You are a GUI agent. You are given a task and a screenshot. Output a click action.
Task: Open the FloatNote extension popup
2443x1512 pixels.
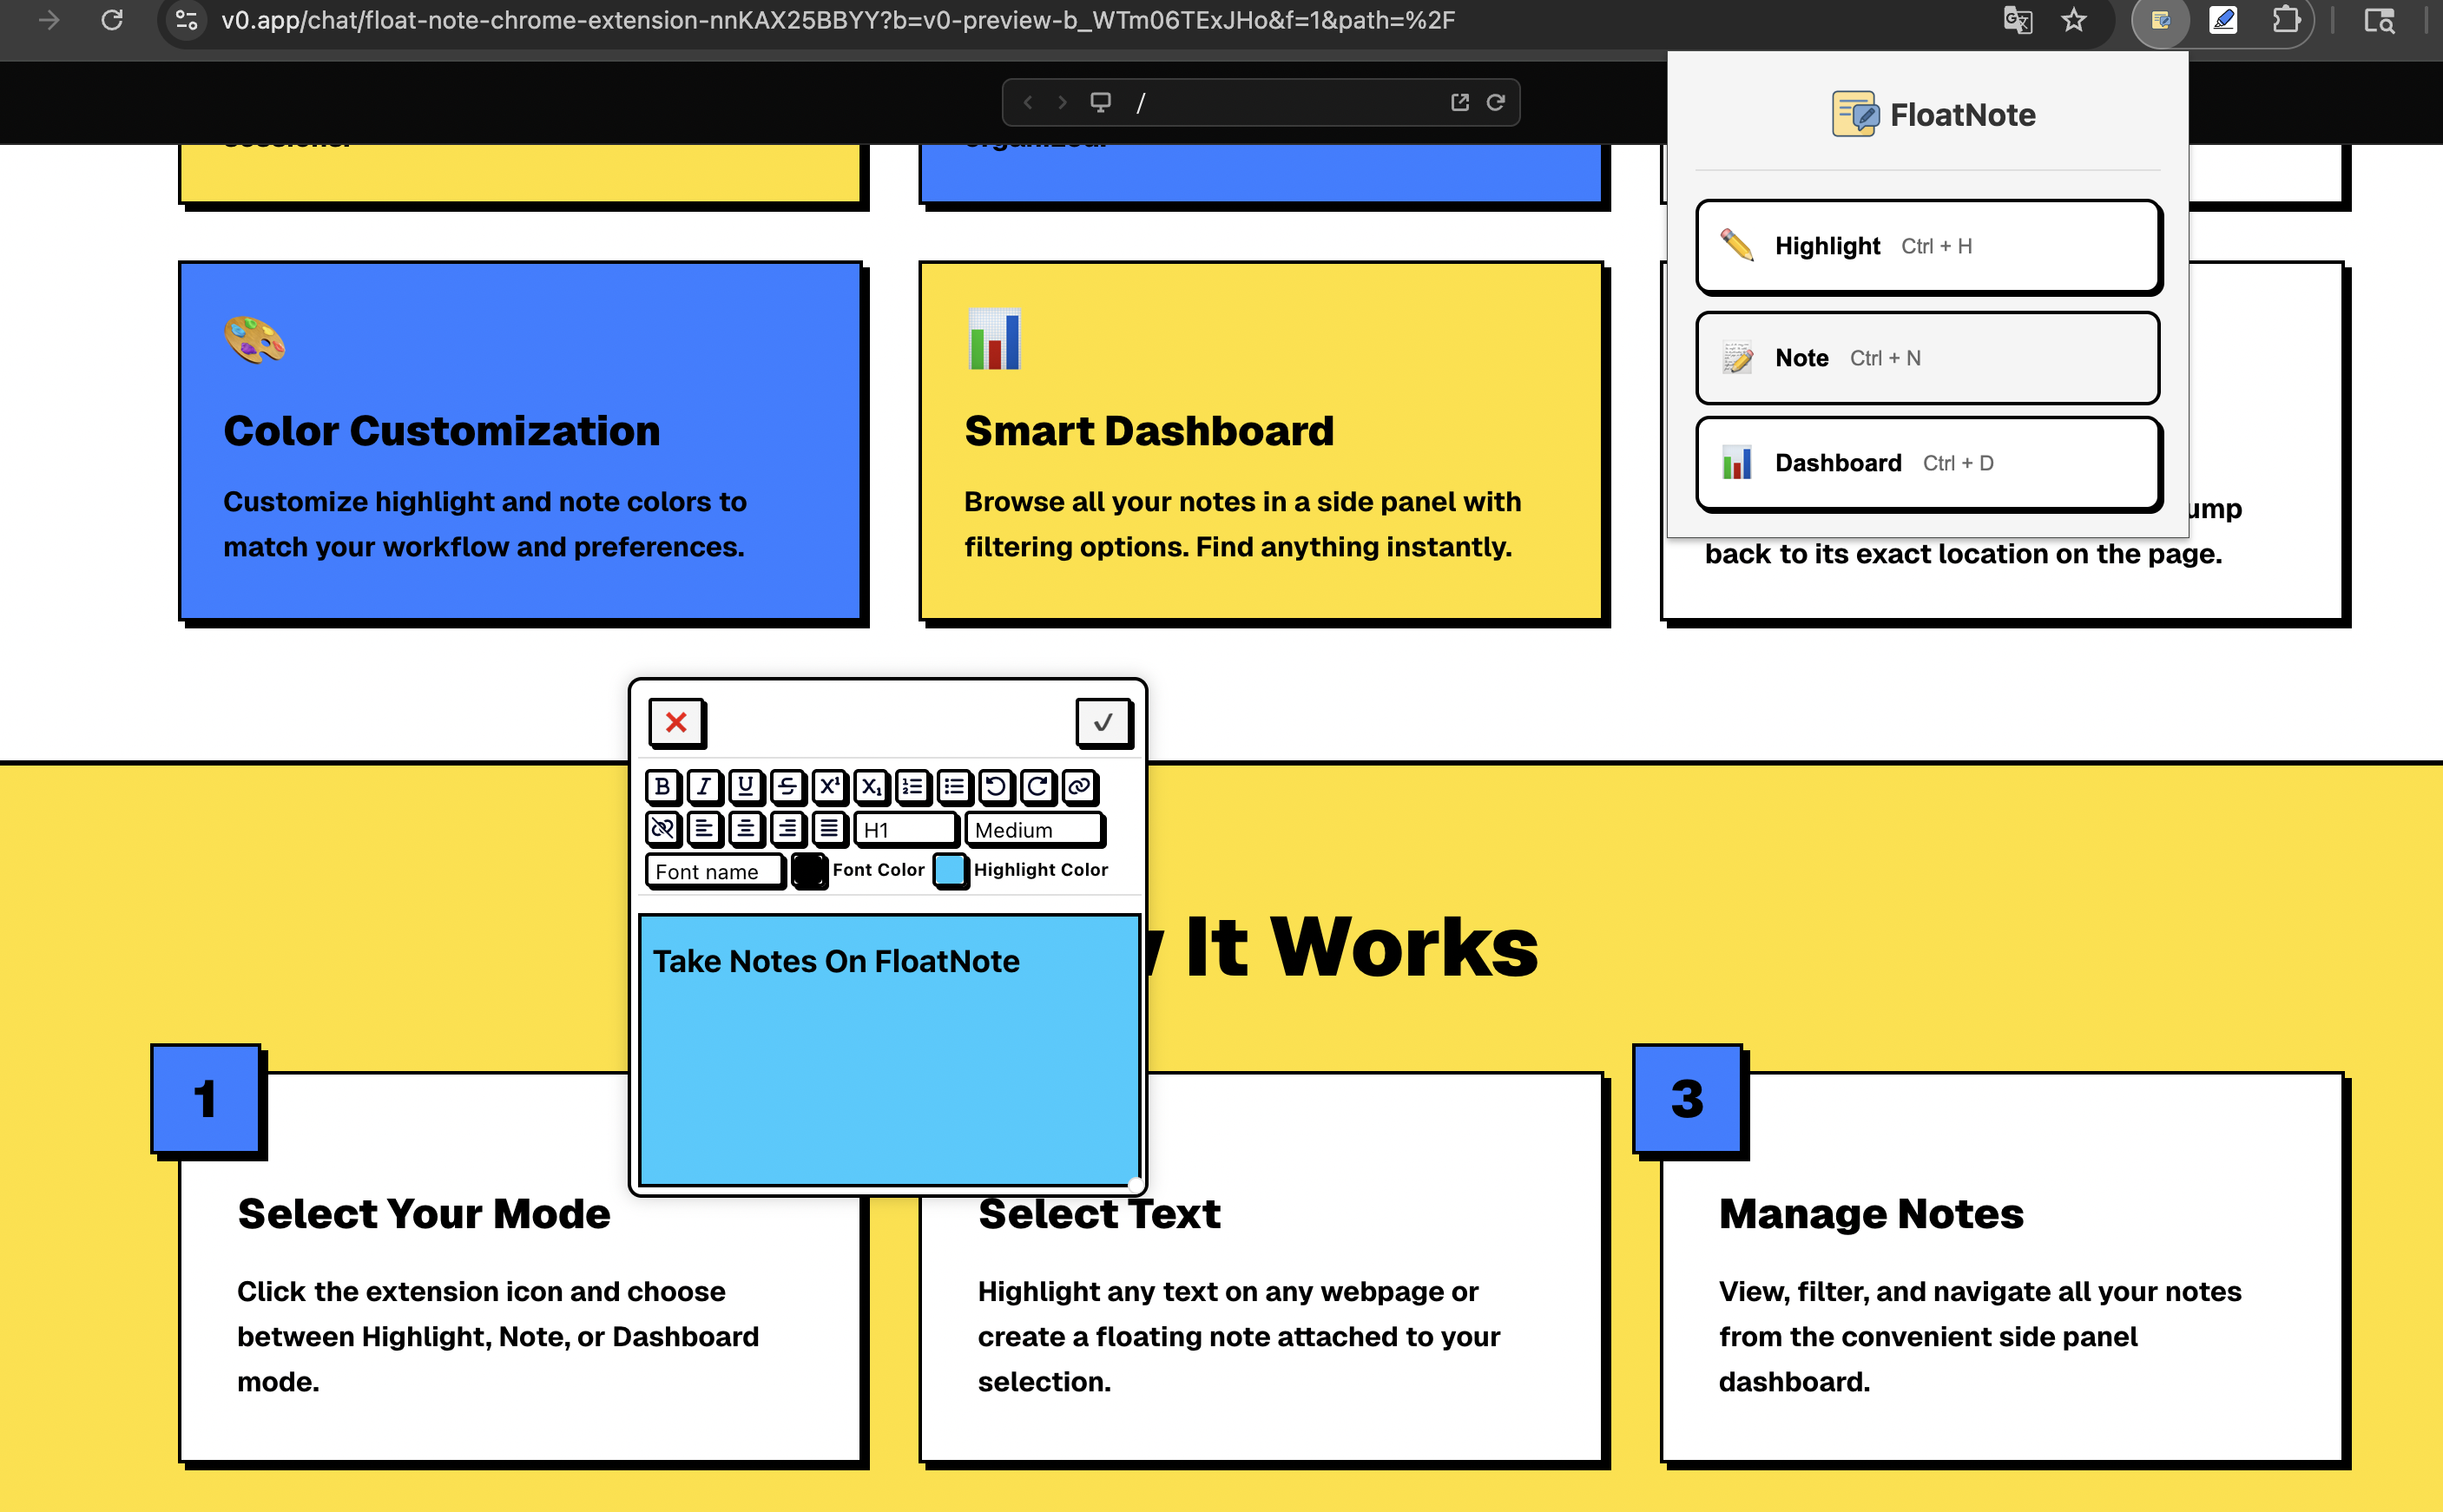[x=2159, y=20]
